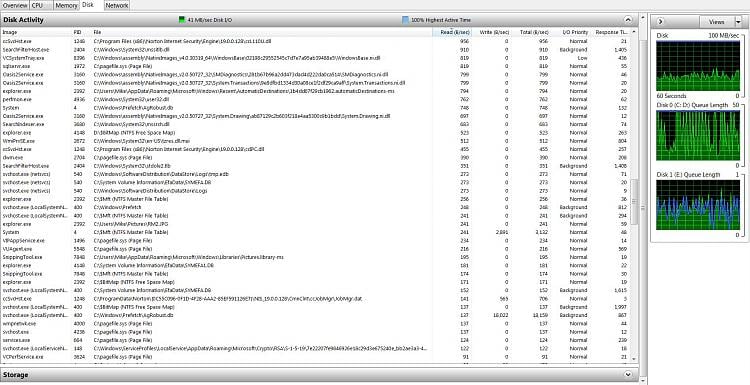
Task: Click the process list scrollbar thumb
Action: pos(634,201)
